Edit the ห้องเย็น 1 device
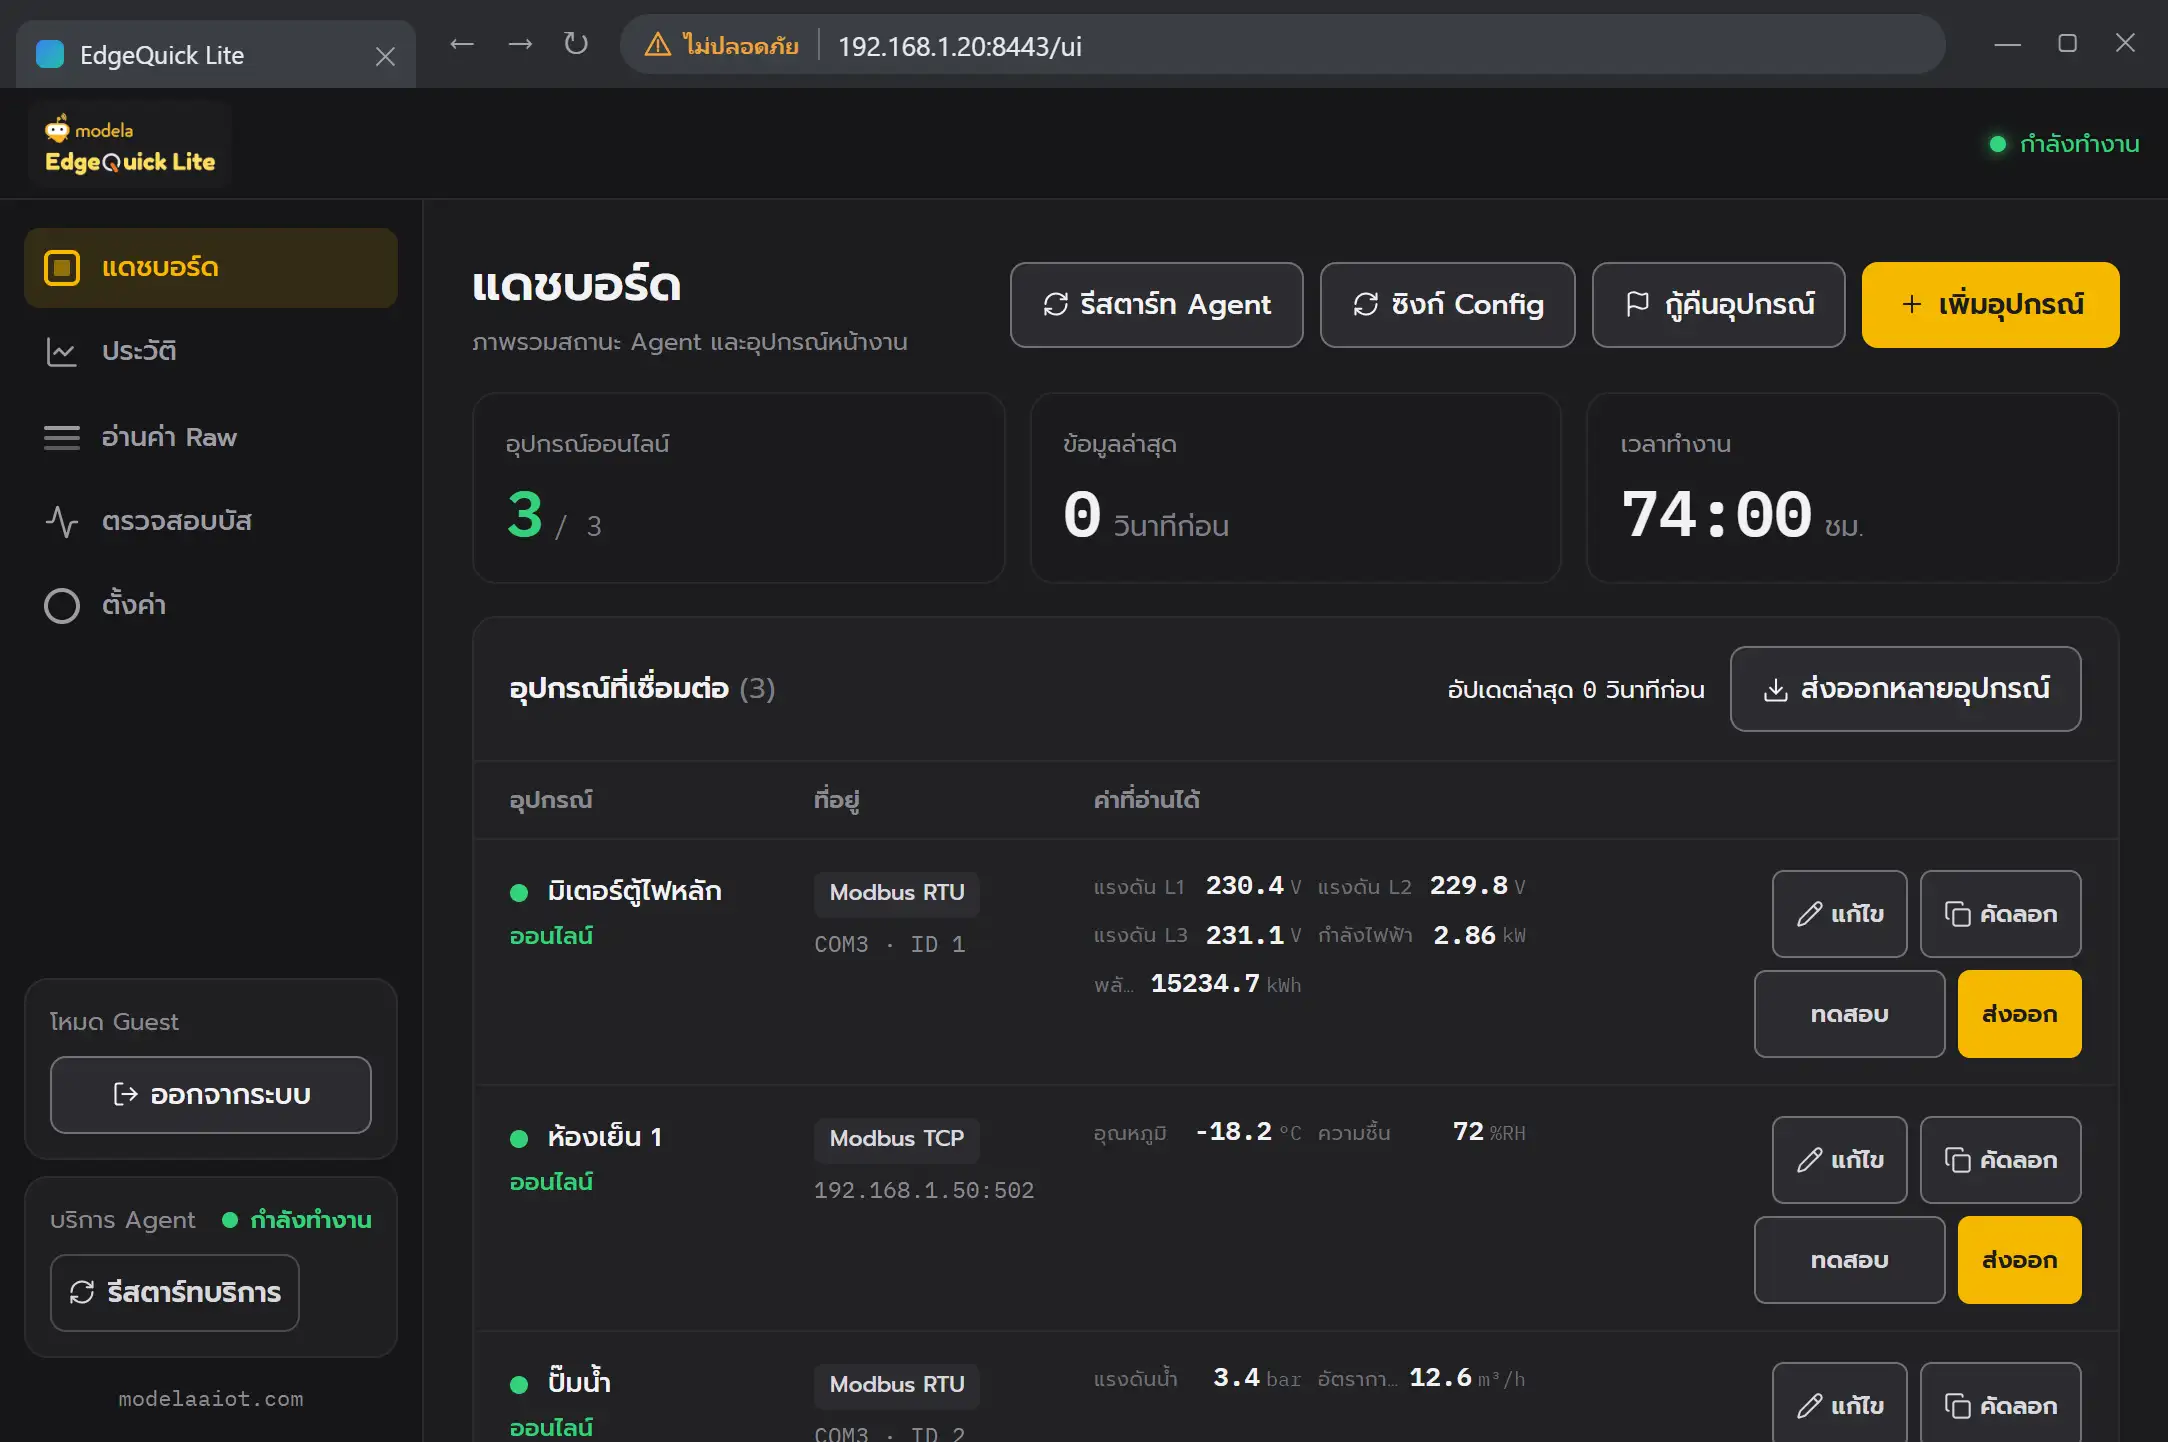 (x=1839, y=1160)
